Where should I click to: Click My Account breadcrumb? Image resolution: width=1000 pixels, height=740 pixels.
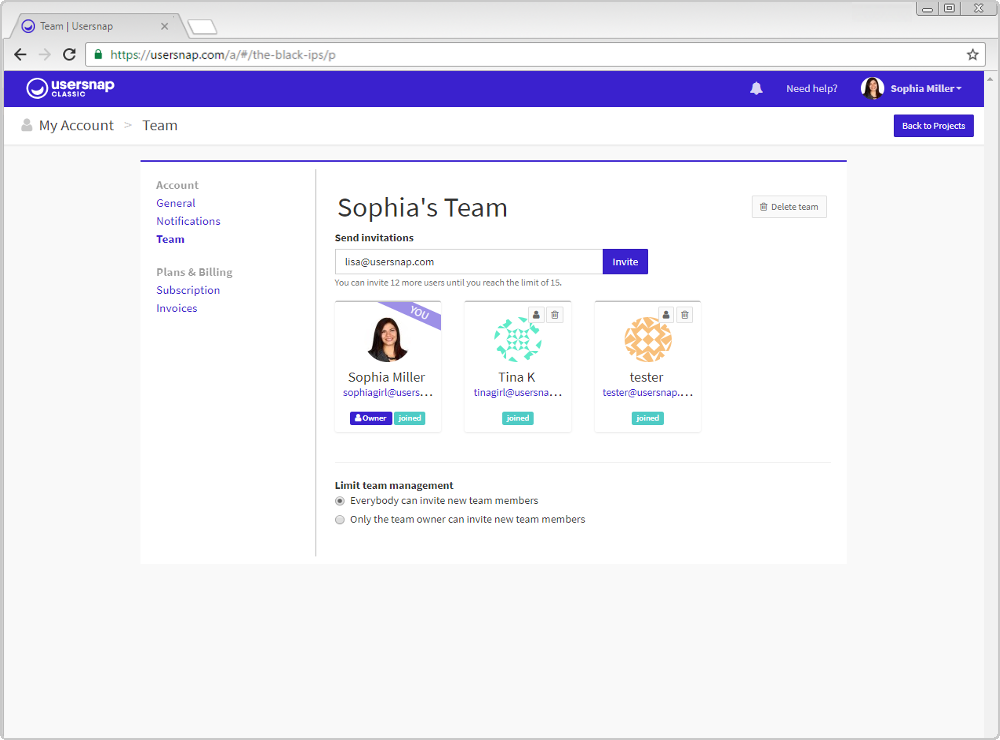(x=77, y=126)
